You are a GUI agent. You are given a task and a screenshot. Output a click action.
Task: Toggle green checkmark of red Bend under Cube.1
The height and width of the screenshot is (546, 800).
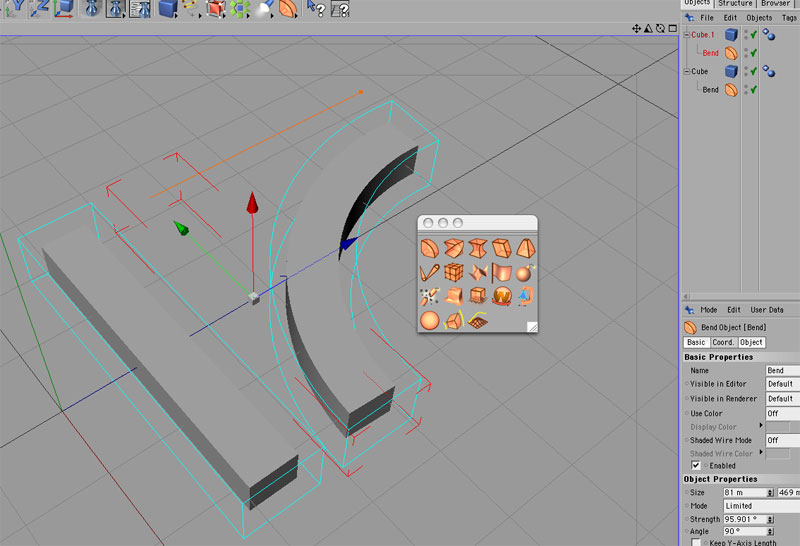point(753,53)
